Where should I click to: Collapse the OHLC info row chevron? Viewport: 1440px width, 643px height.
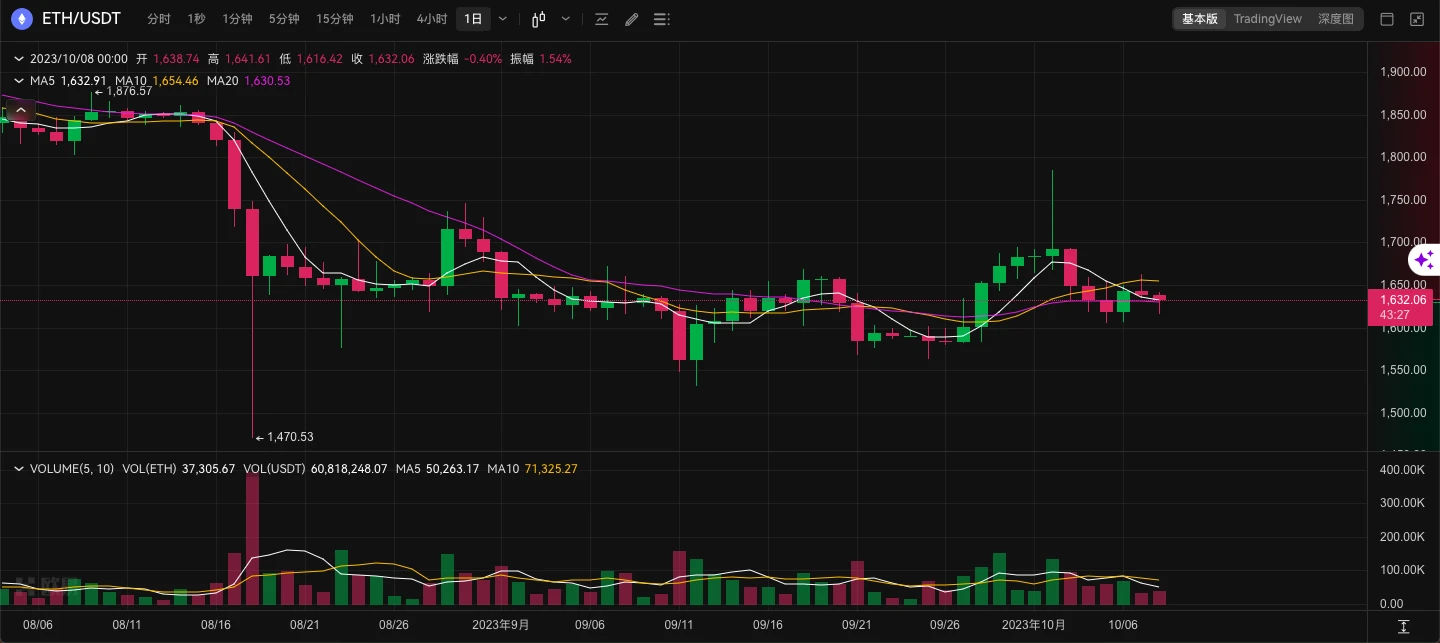point(19,59)
